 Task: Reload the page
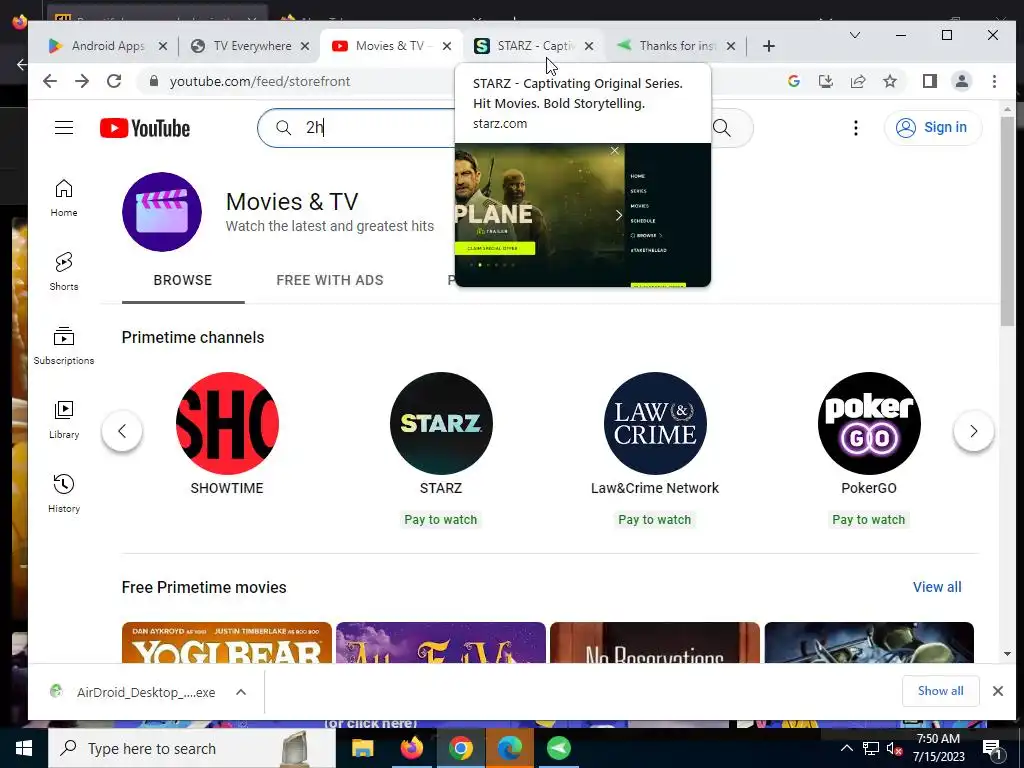pos(114,81)
